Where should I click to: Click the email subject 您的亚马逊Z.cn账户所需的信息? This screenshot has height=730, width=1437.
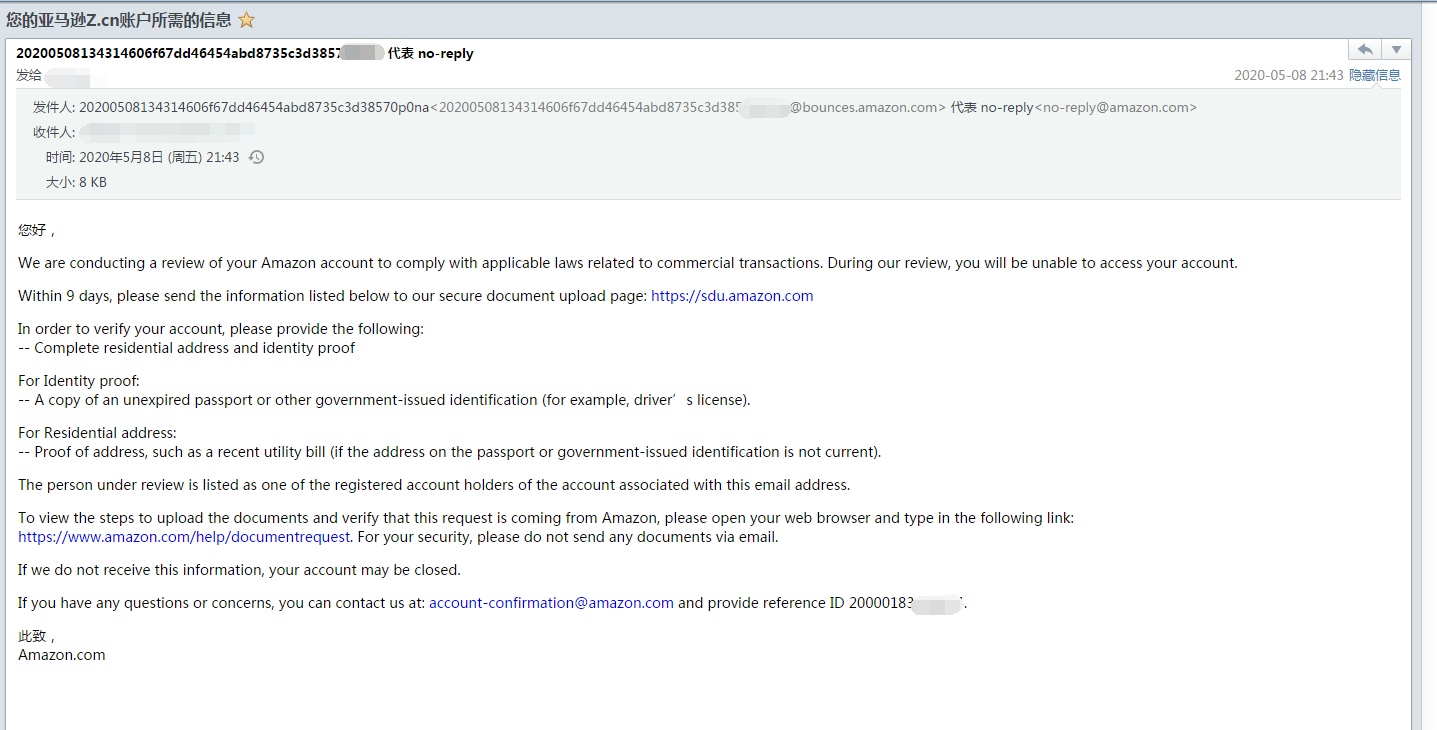tap(119, 20)
